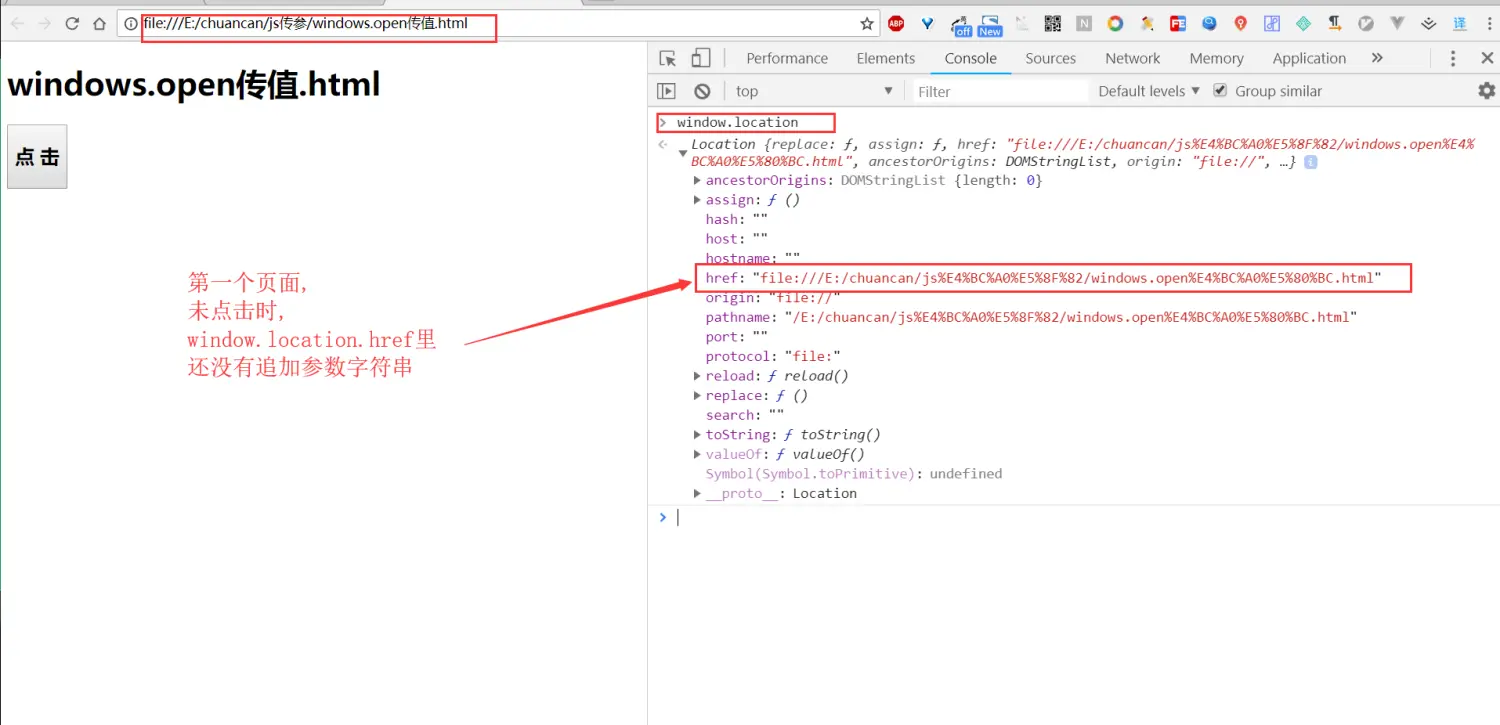The height and width of the screenshot is (725, 1500).
Task: Open DevTools customize three-dot menu
Action: pyautogui.click(x=1453, y=58)
